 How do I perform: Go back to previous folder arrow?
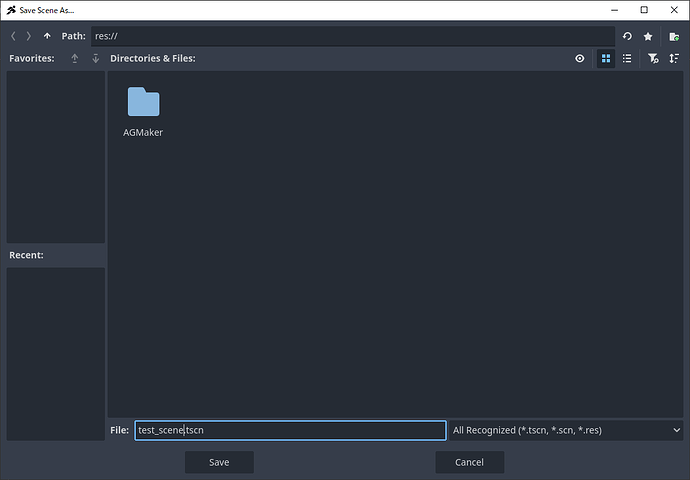[x=14, y=36]
